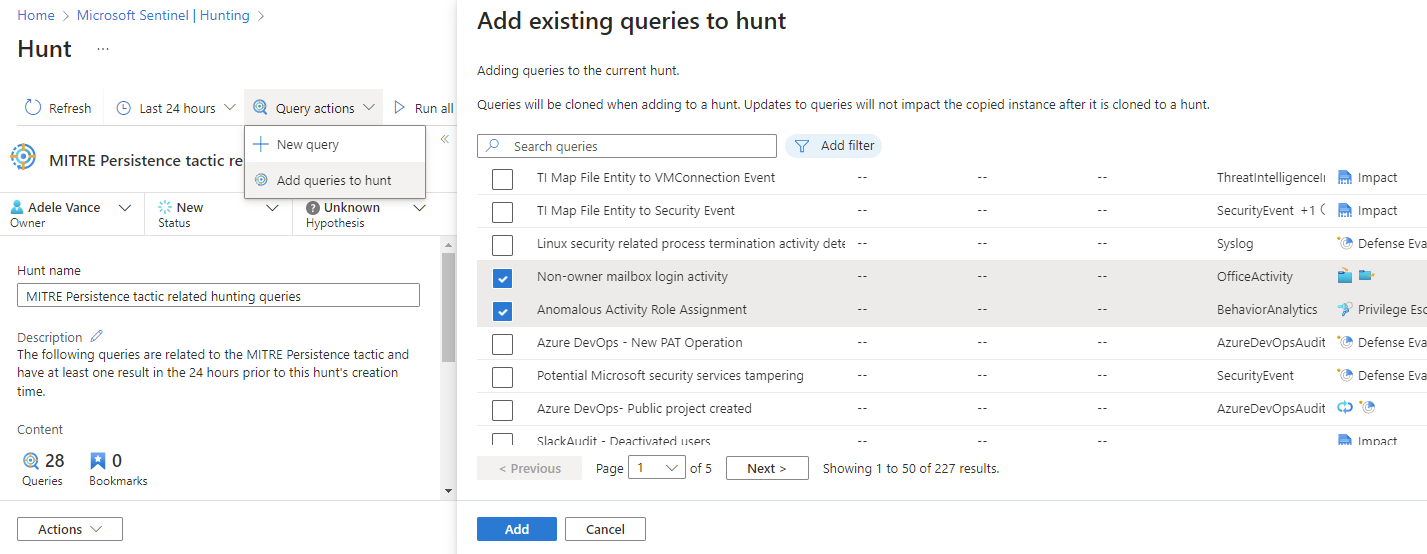This screenshot has height=554, width=1427.
Task: Uncheck Non-owner mailbox login activity
Action: (x=503, y=278)
